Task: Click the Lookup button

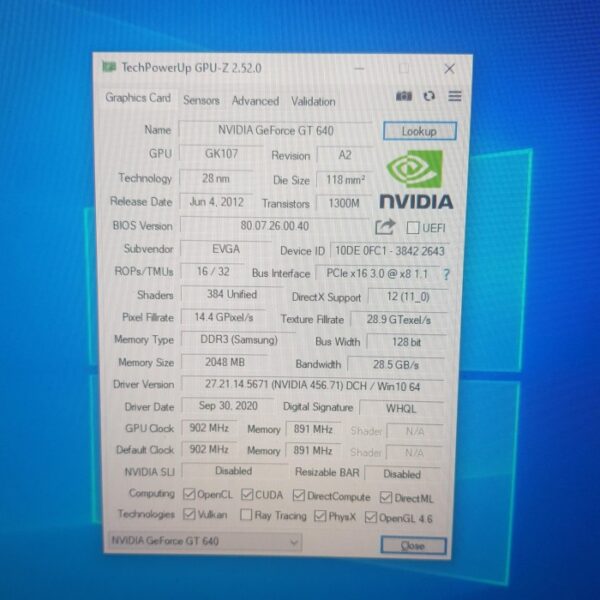Action: click(420, 131)
